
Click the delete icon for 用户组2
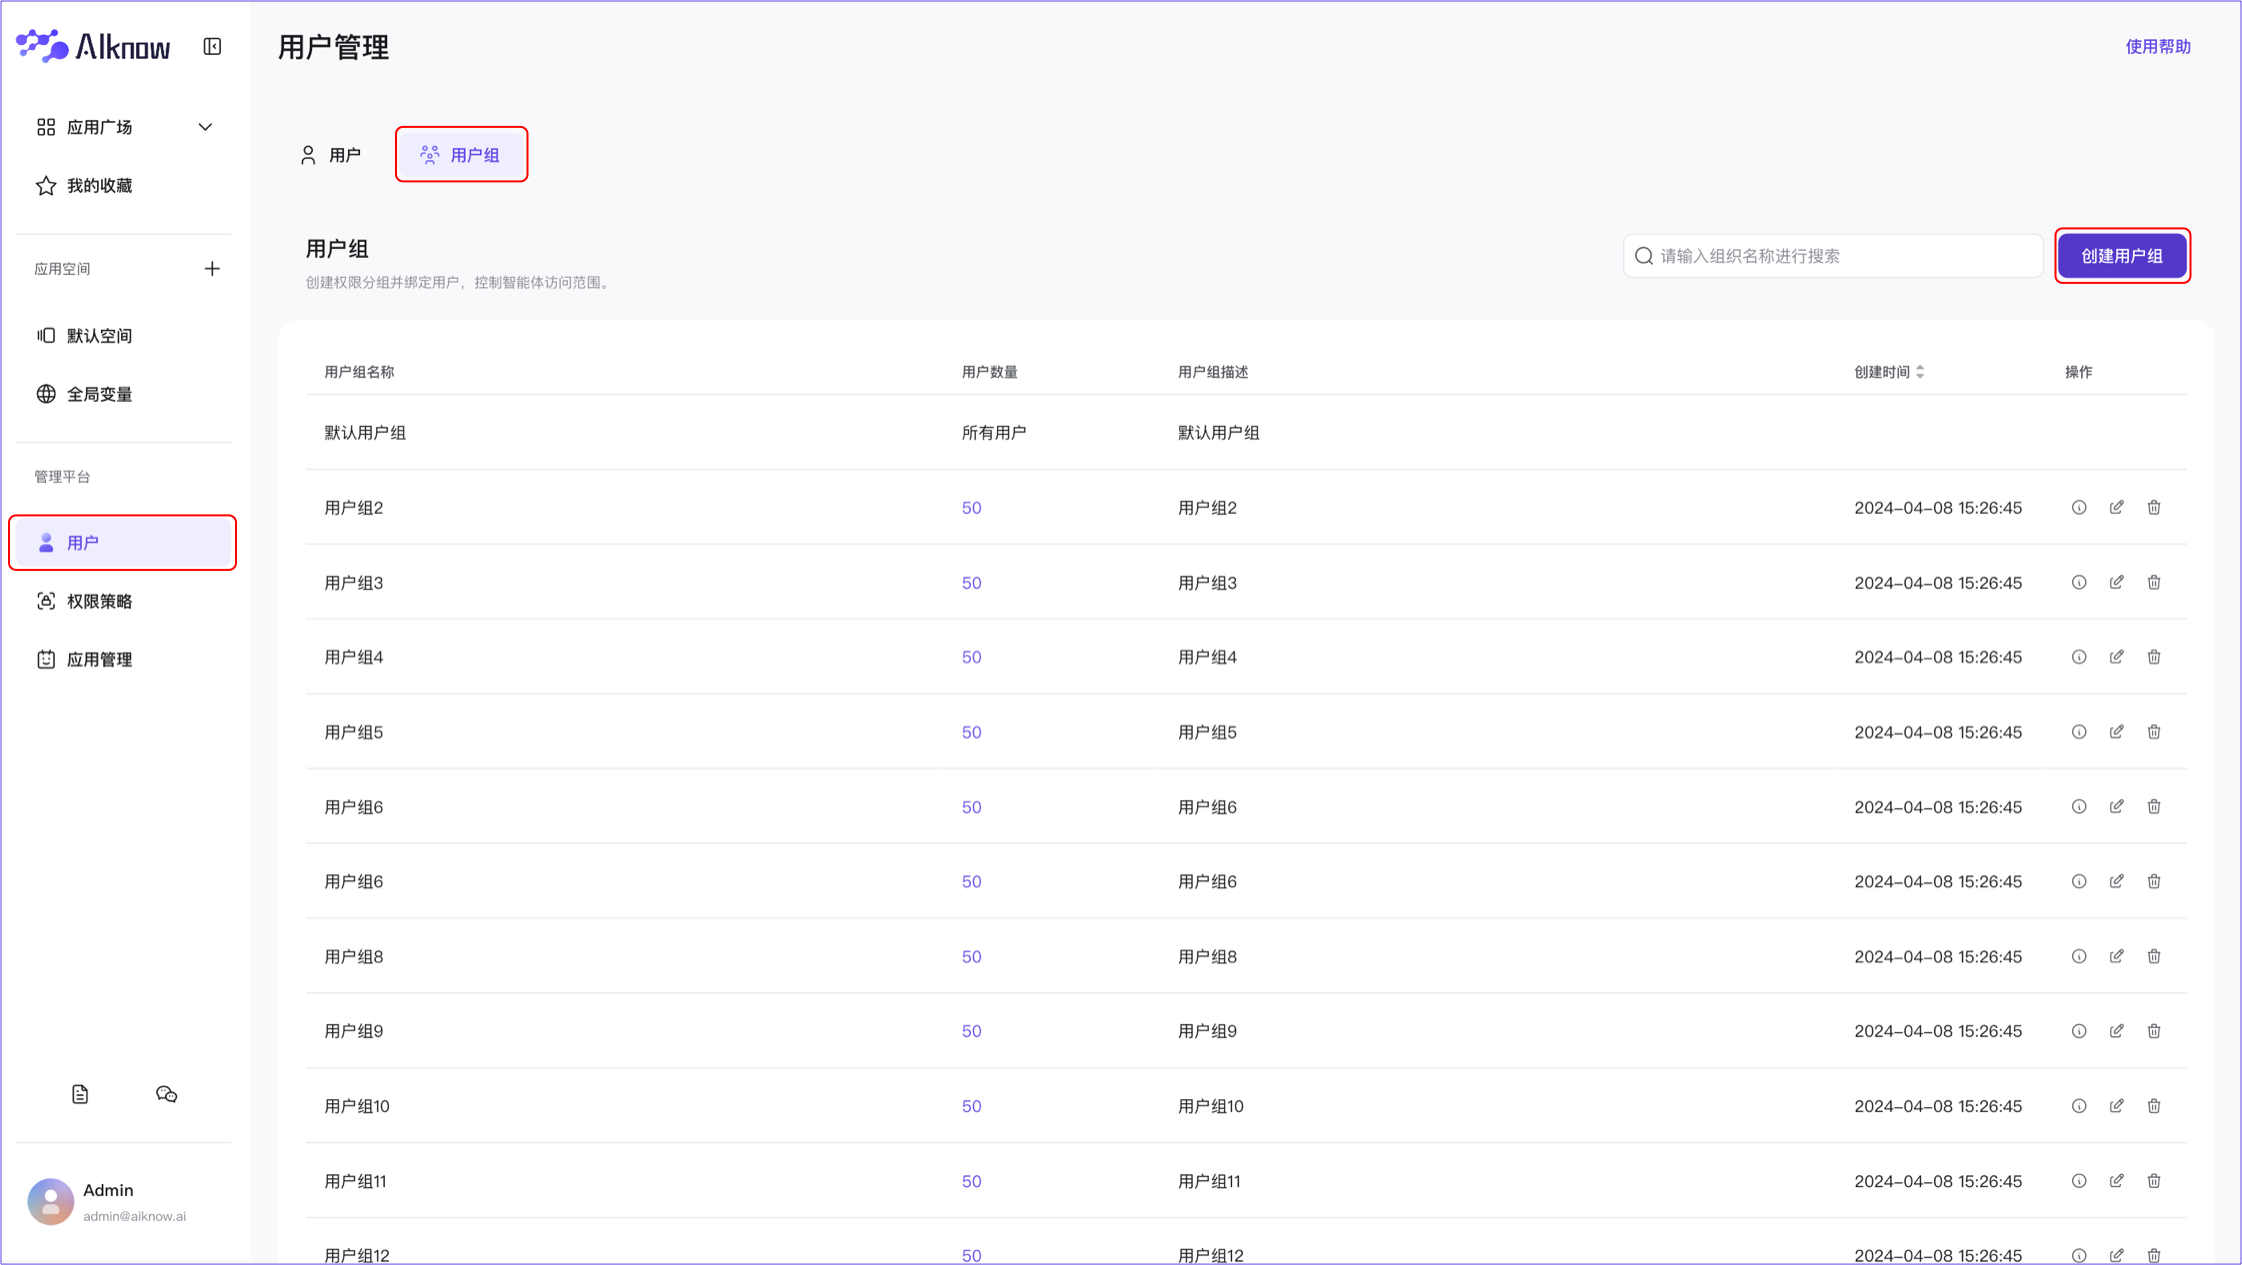click(x=2154, y=508)
